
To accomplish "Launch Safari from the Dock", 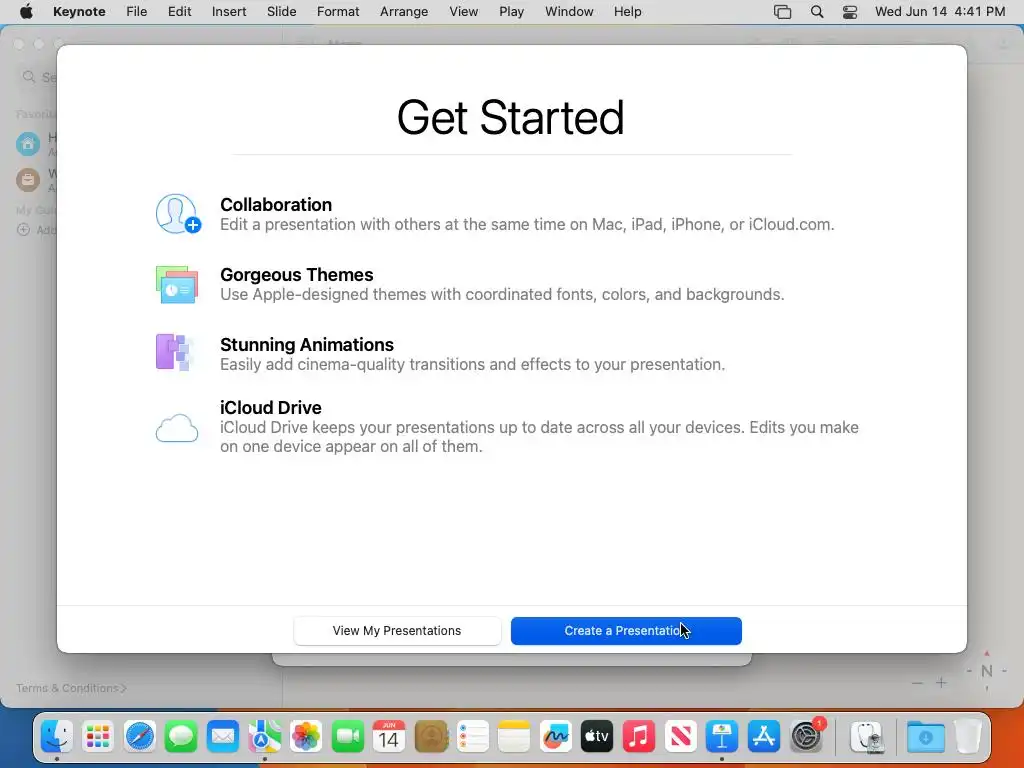I will pos(140,737).
